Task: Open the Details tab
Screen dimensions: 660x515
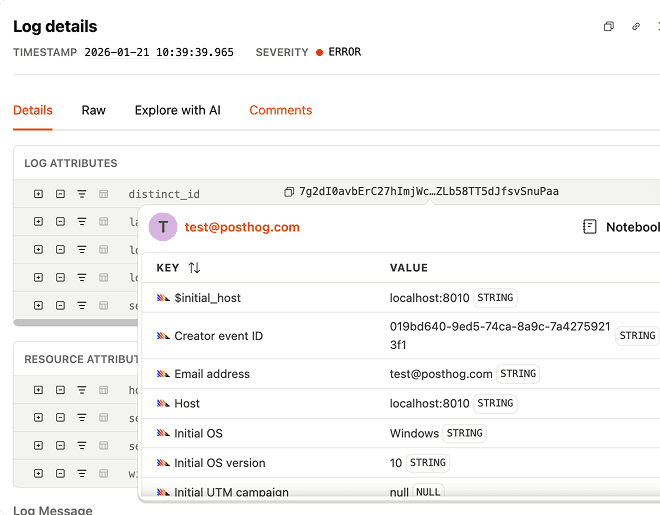Action: point(33,110)
